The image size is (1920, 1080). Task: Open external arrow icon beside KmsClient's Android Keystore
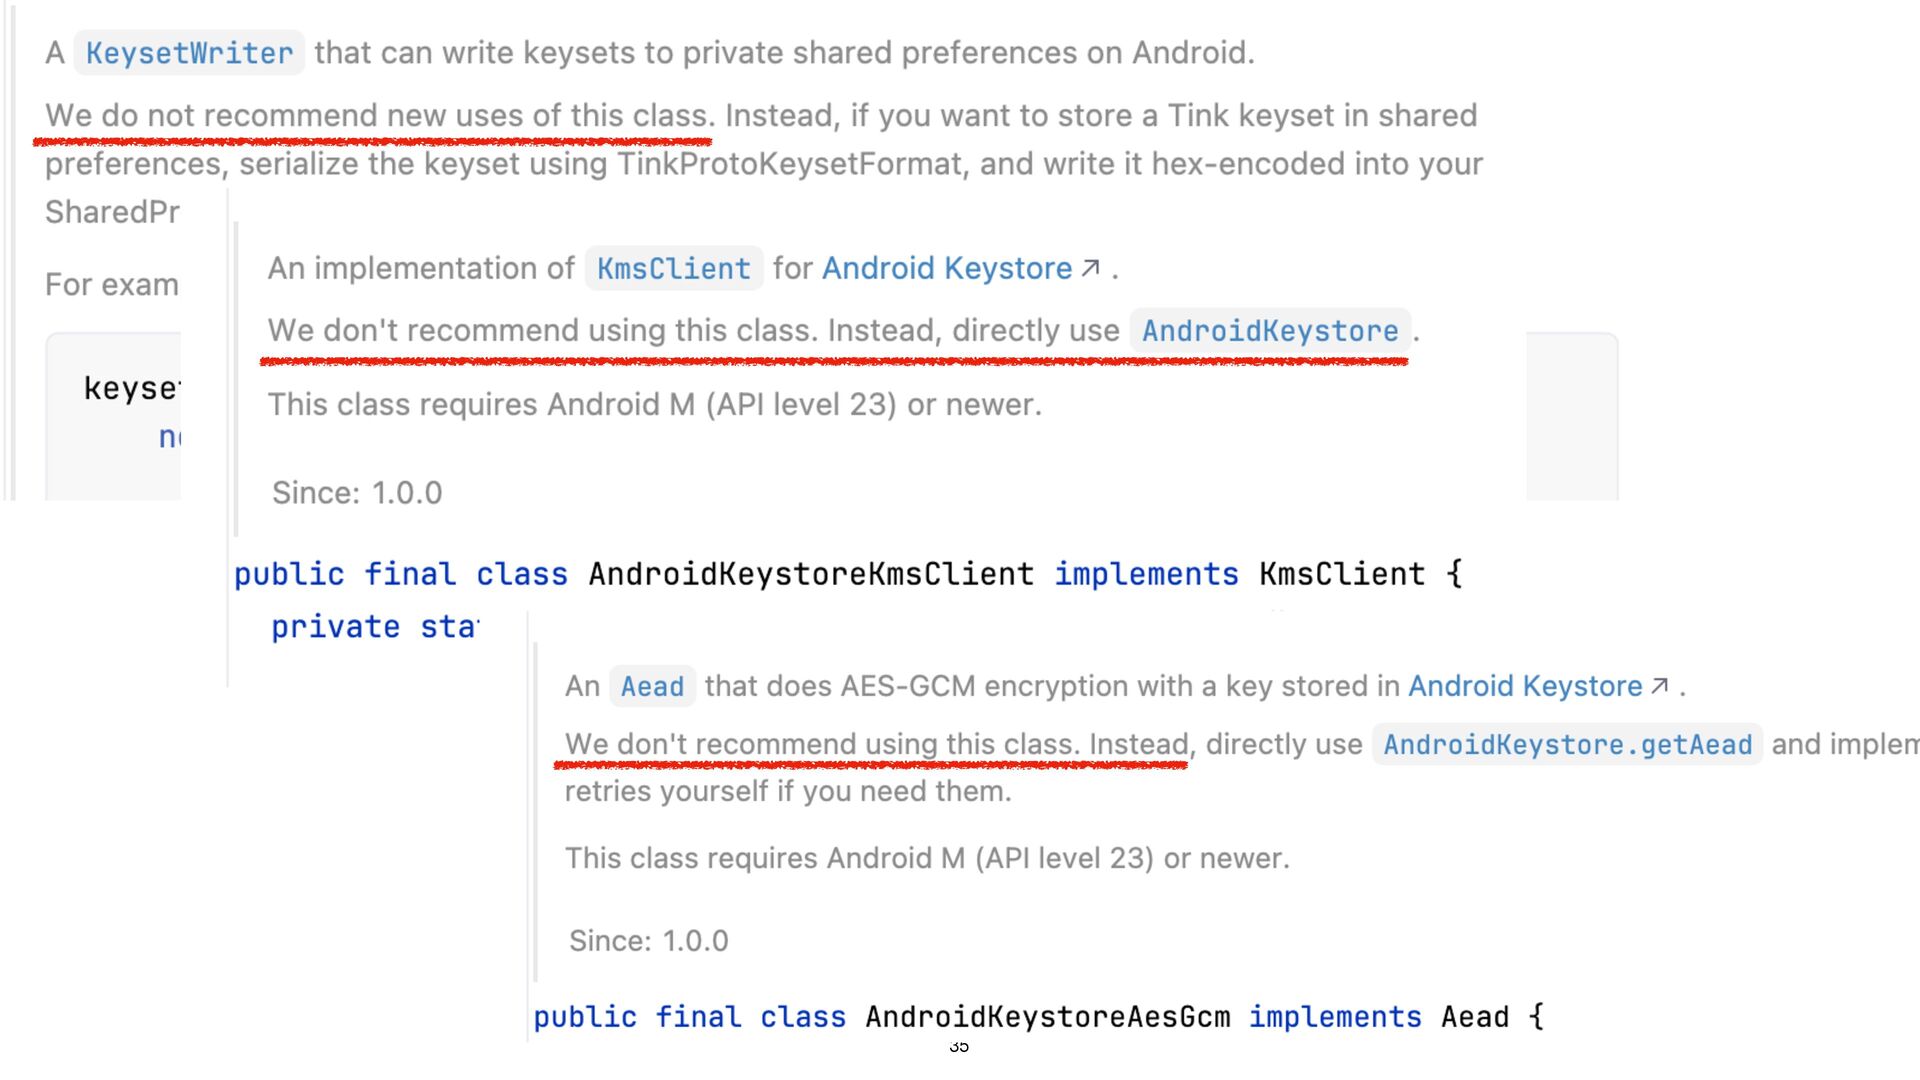[1091, 268]
